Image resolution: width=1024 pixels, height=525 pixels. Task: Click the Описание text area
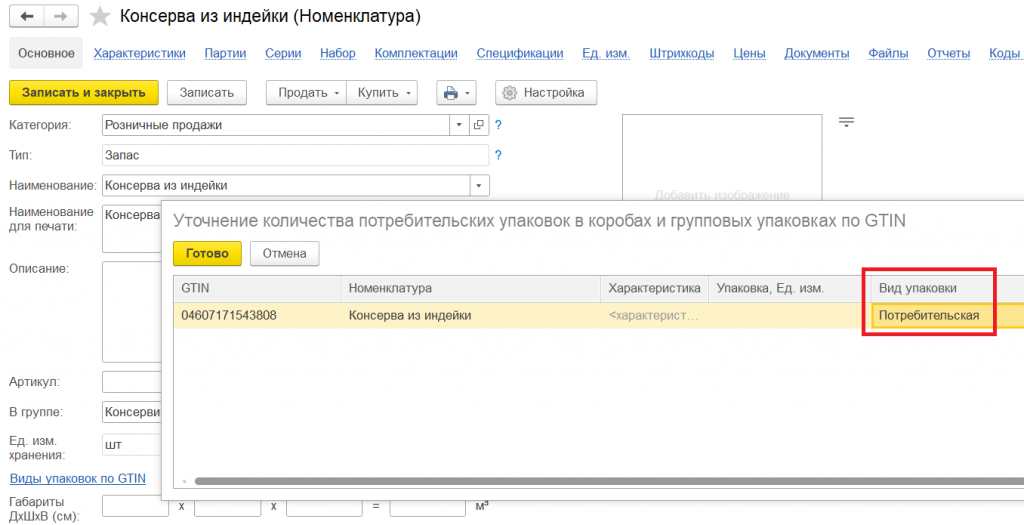[132, 311]
